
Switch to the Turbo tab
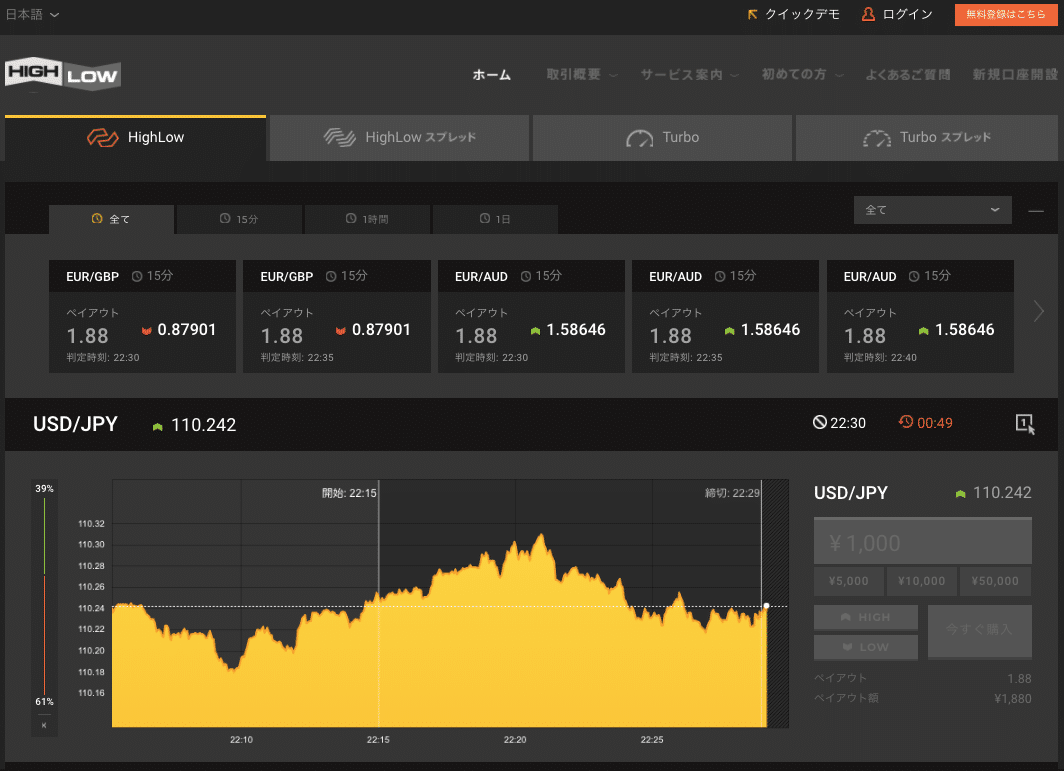tap(662, 138)
